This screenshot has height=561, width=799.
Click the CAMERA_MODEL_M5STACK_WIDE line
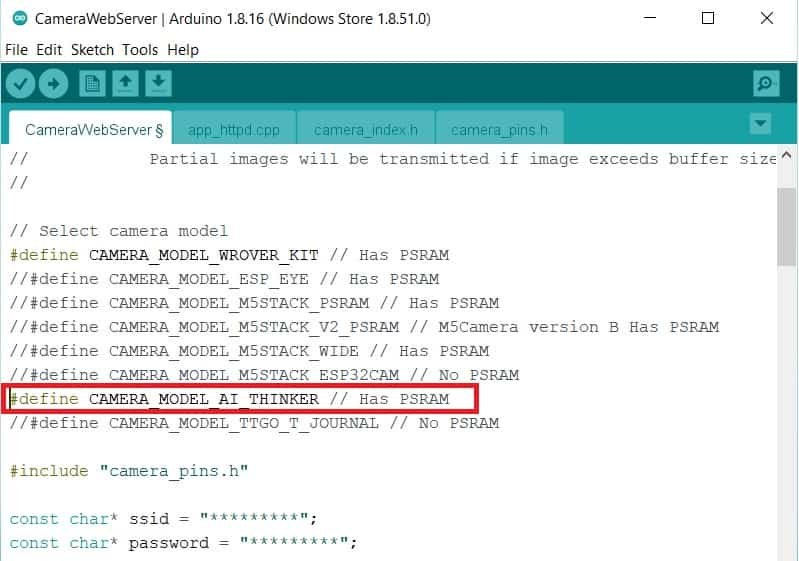(249, 351)
